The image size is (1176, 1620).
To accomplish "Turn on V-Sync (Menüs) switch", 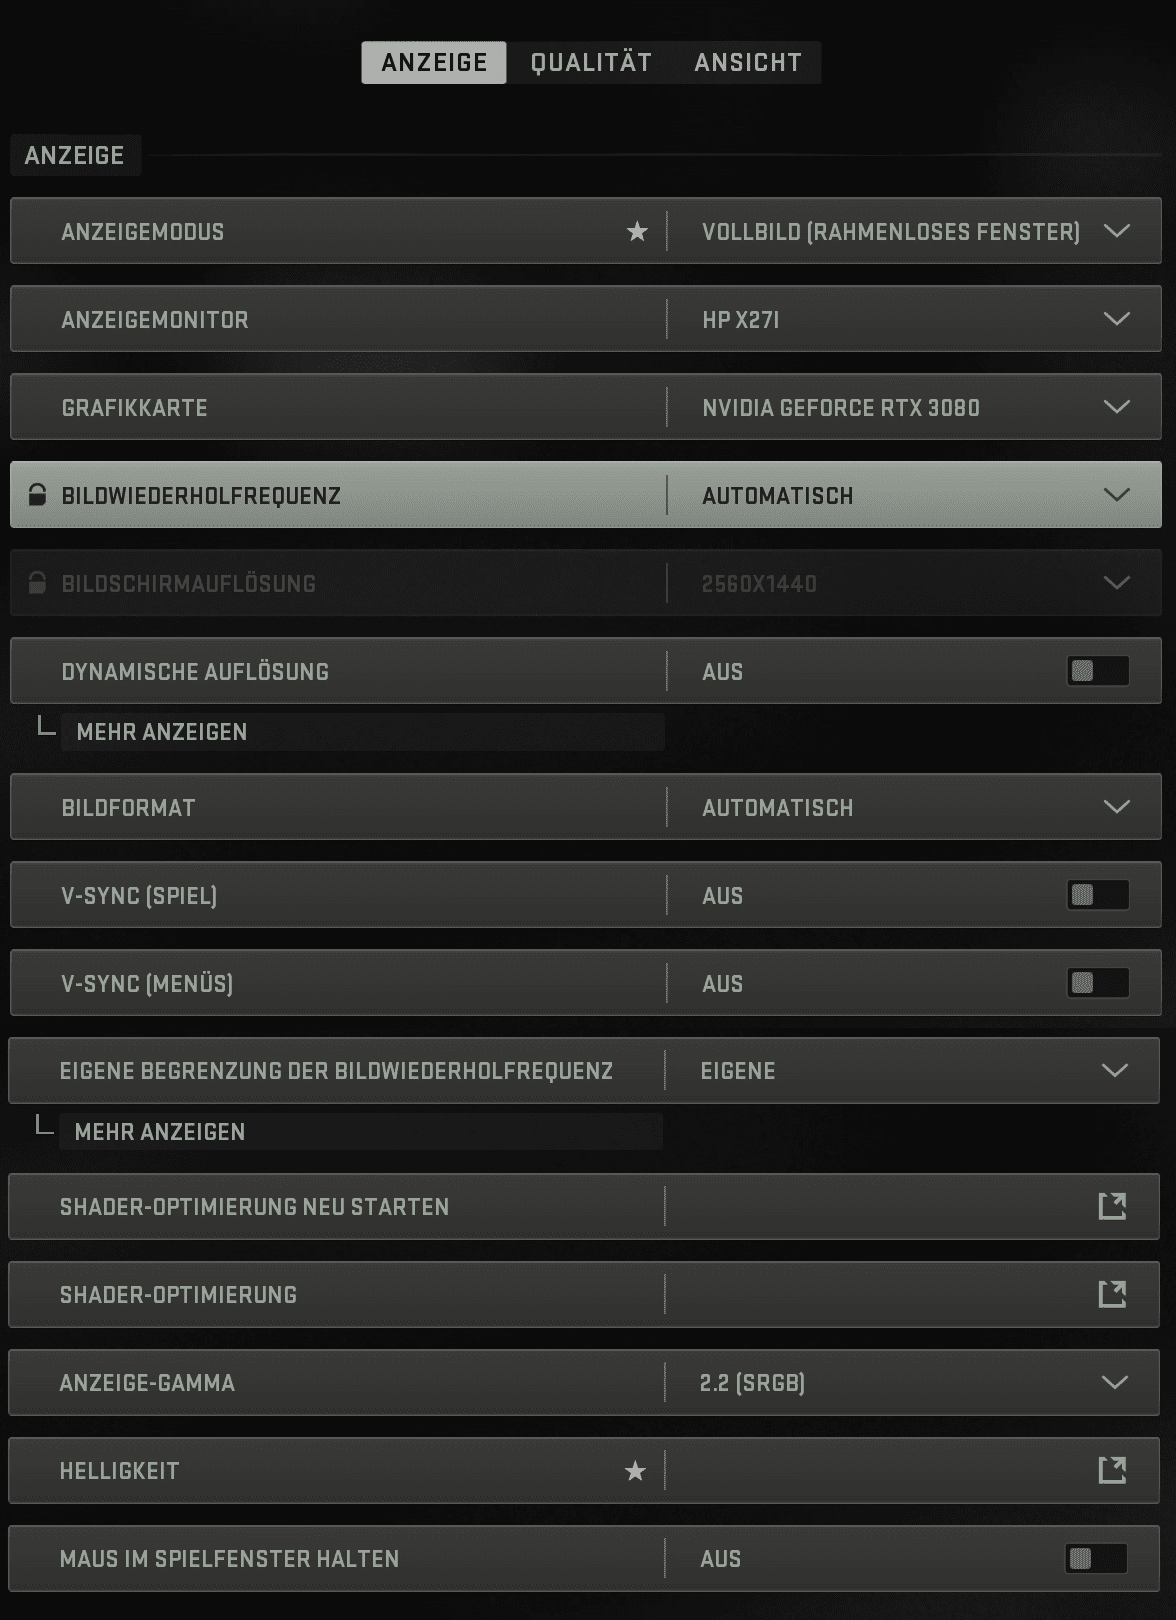I will 1097,983.
